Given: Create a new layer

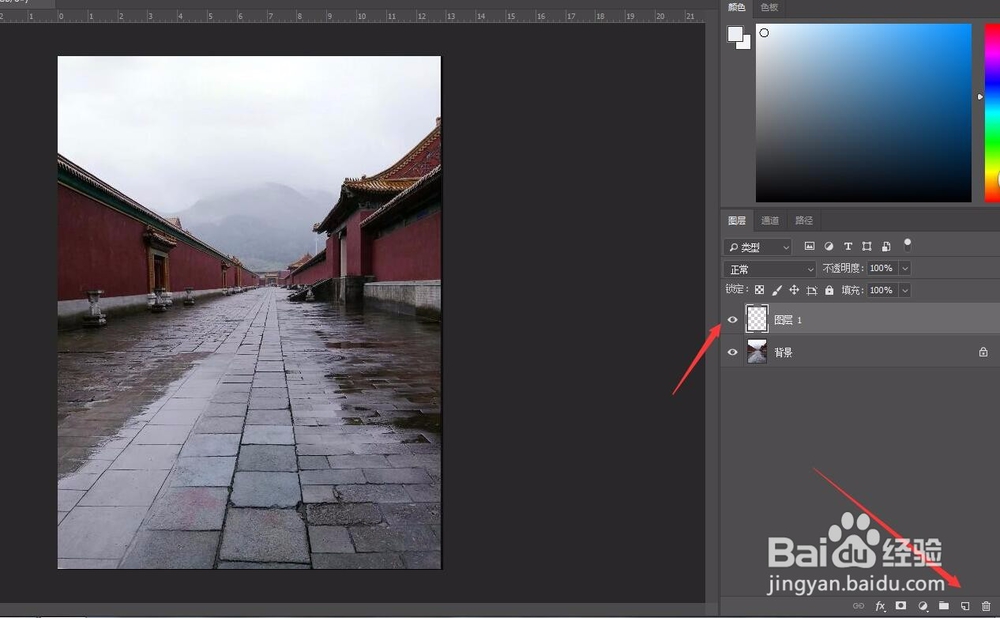Looking at the screenshot, I should coord(965,606).
